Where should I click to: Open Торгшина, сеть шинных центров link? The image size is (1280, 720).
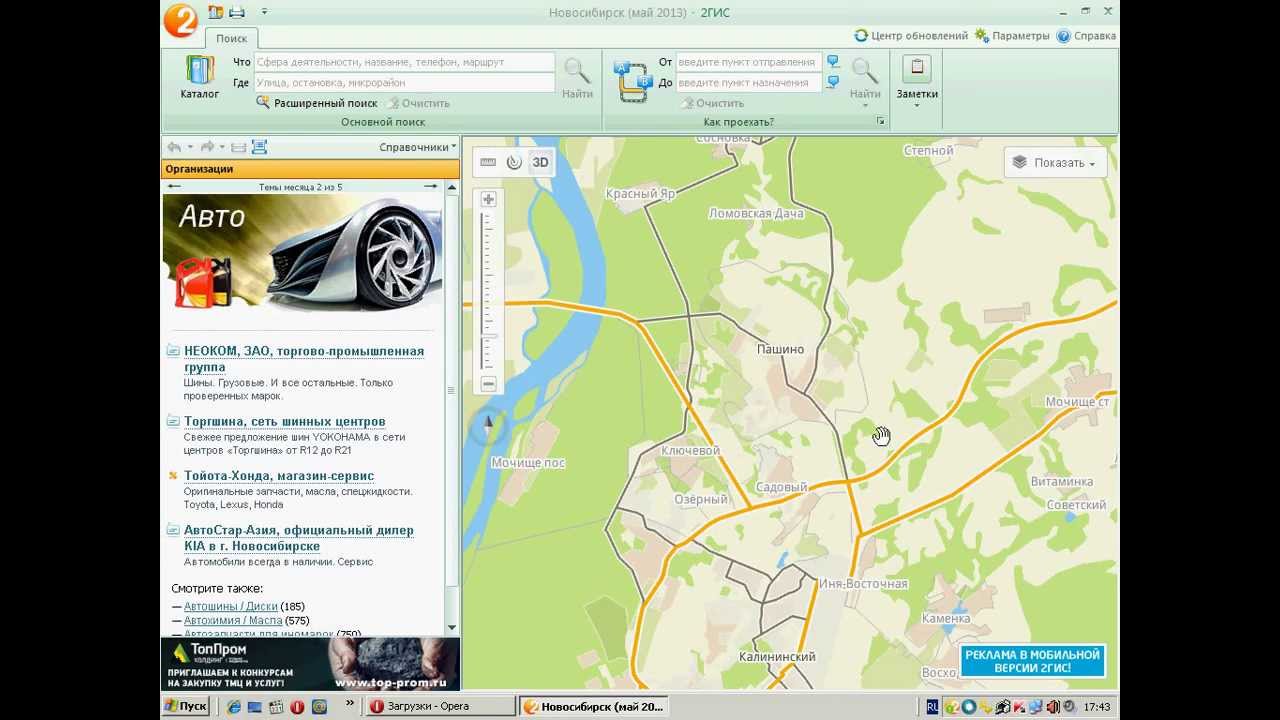[284, 422]
